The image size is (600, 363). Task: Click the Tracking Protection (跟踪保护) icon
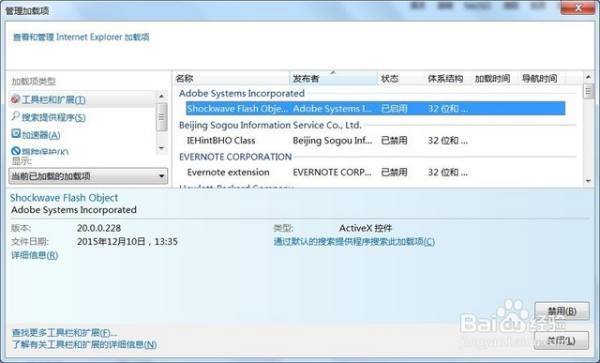(x=16, y=151)
